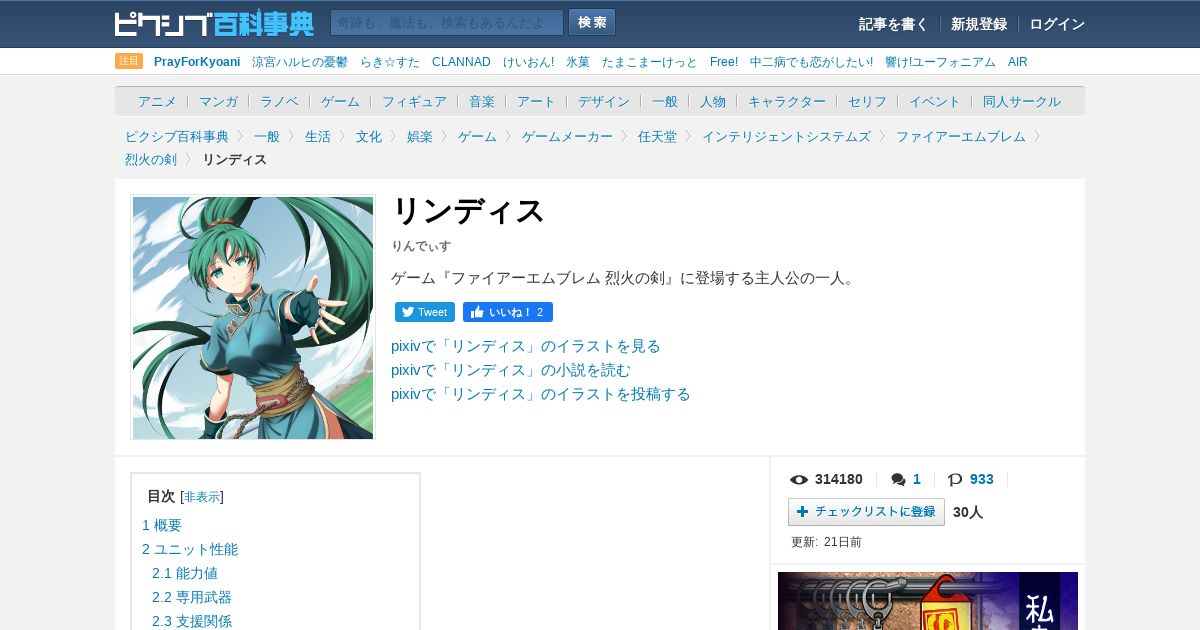The height and width of the screenshot is (630, 1200).
Task: Jump to section 2 ユニット性能
Action: (x=190, y=549)
